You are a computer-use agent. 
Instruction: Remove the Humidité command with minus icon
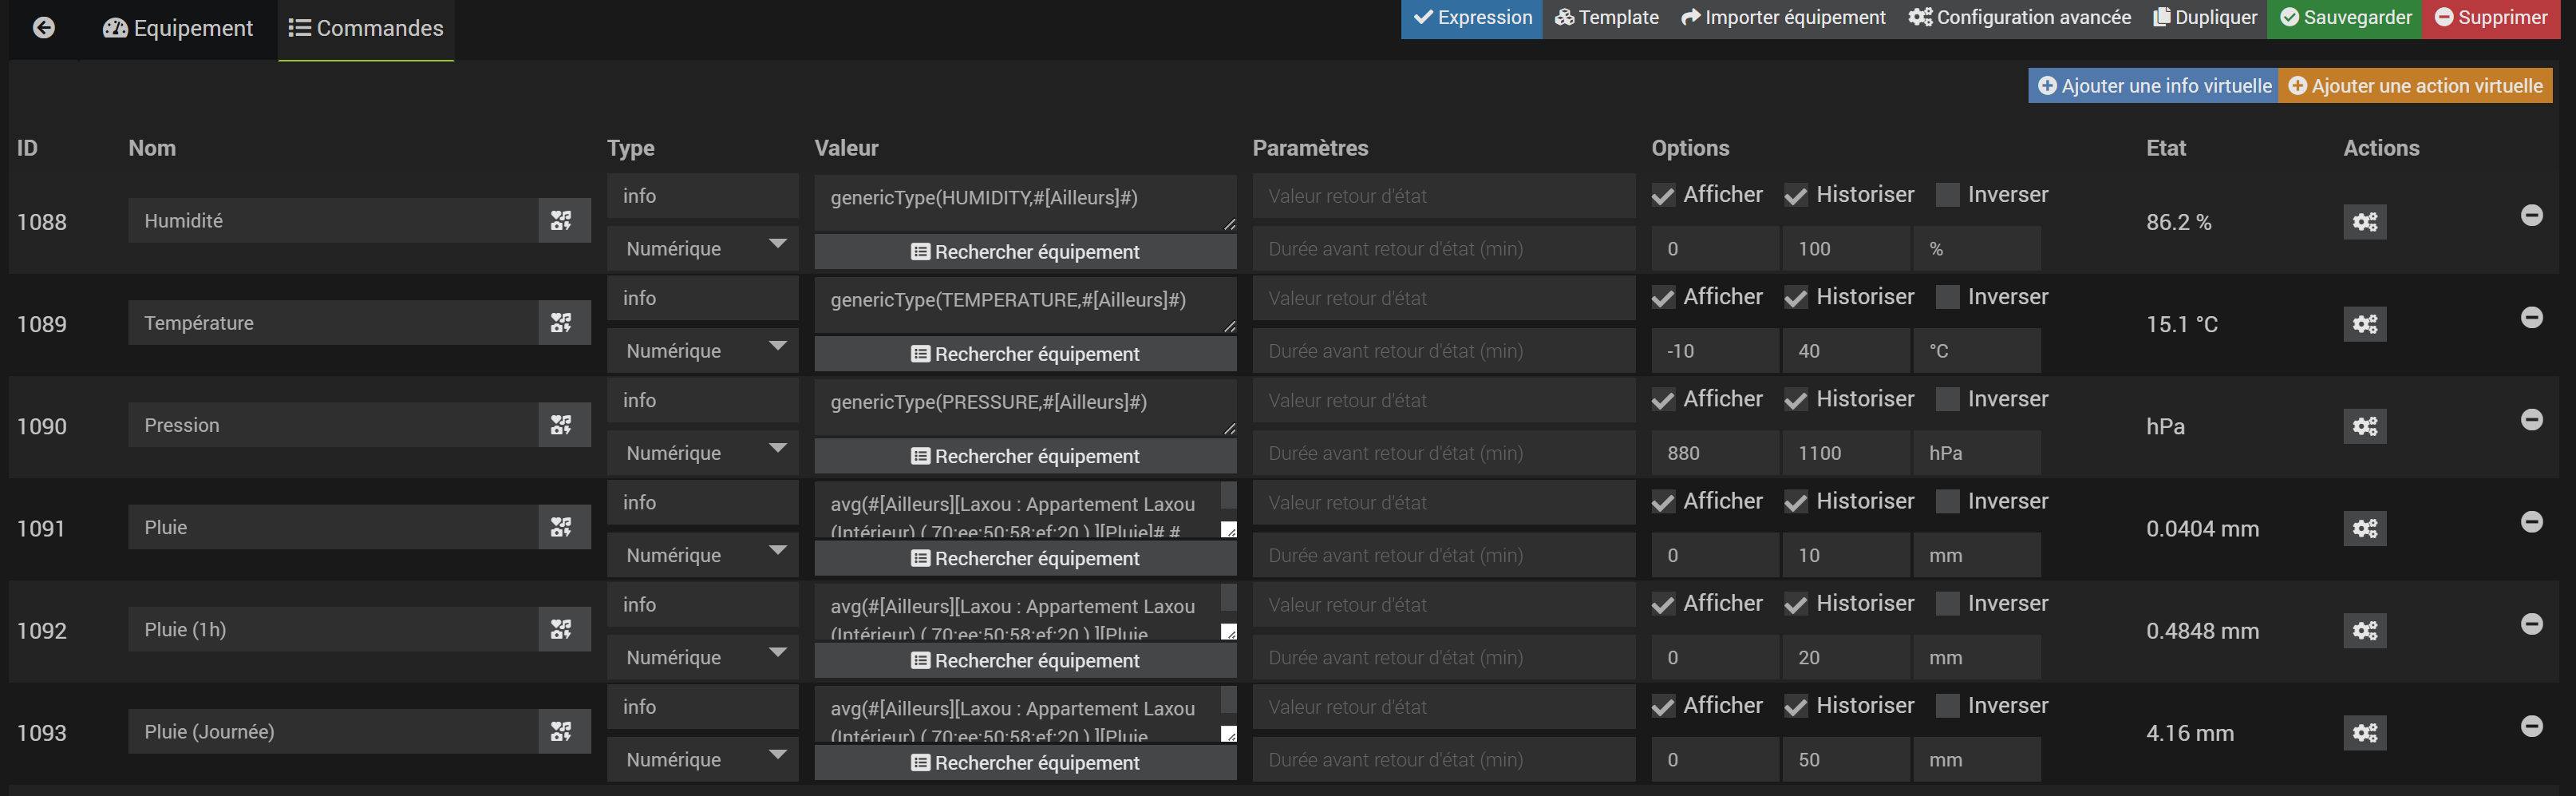2531,215
